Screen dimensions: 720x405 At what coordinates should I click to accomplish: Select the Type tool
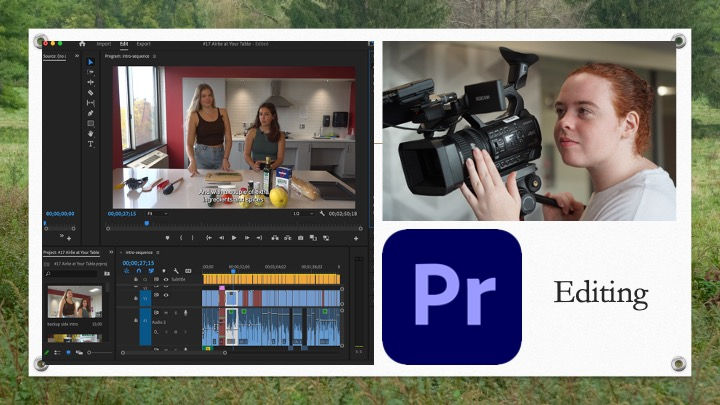[90, 144]
